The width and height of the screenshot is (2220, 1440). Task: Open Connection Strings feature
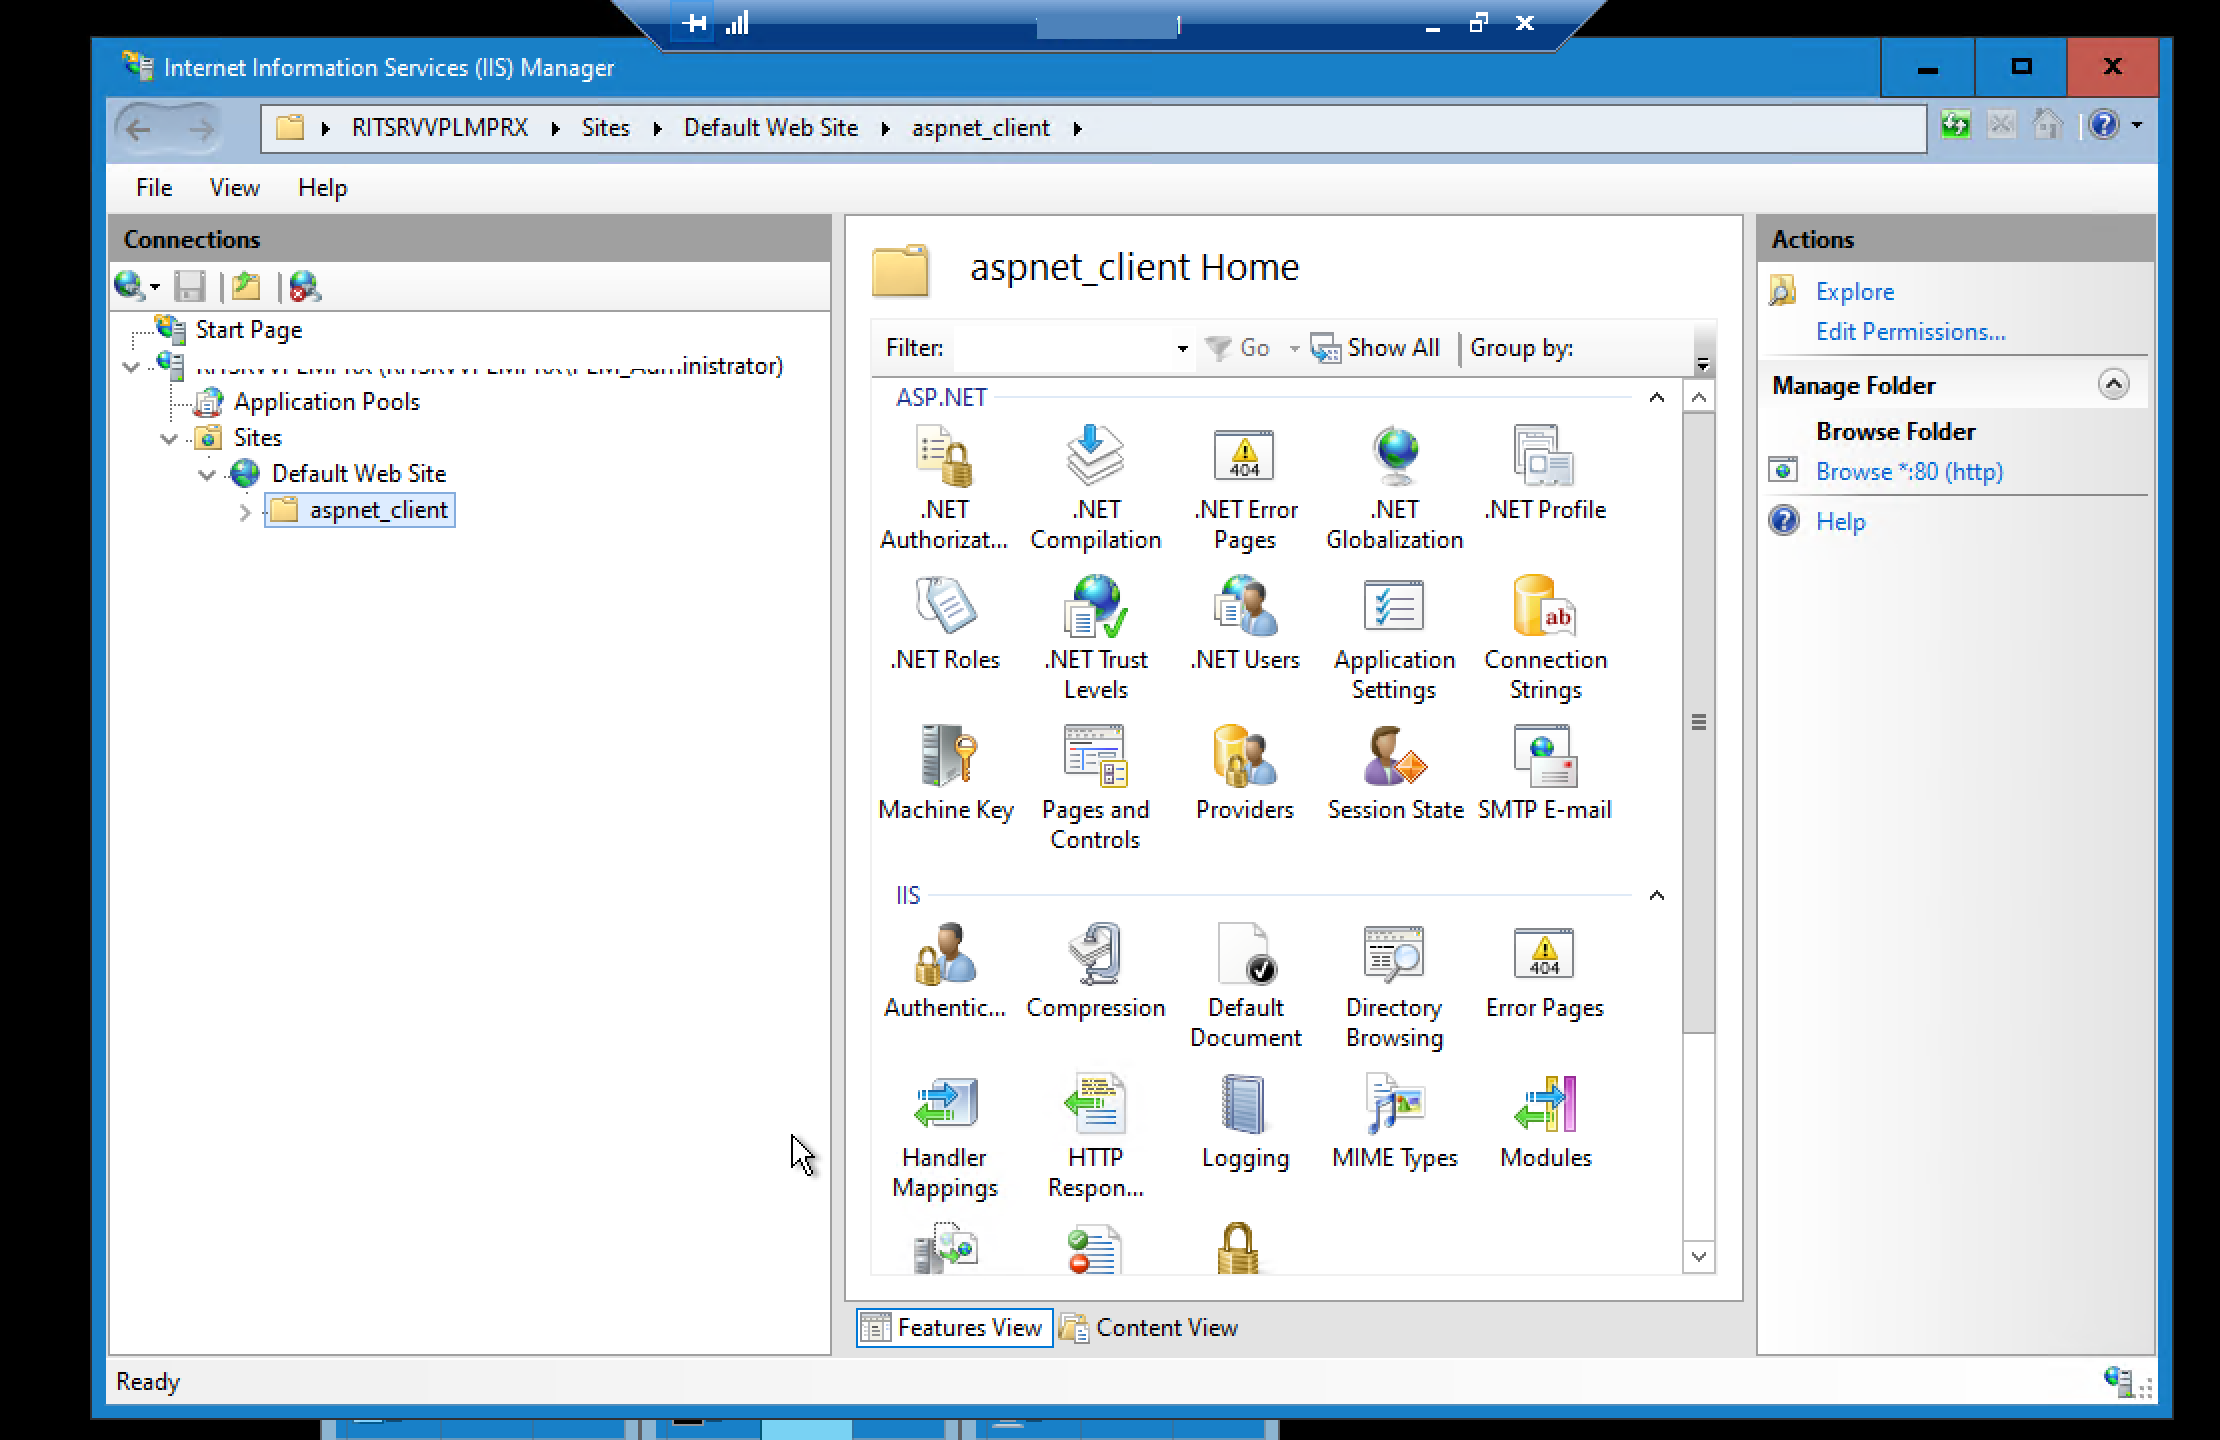[1545, 638]
